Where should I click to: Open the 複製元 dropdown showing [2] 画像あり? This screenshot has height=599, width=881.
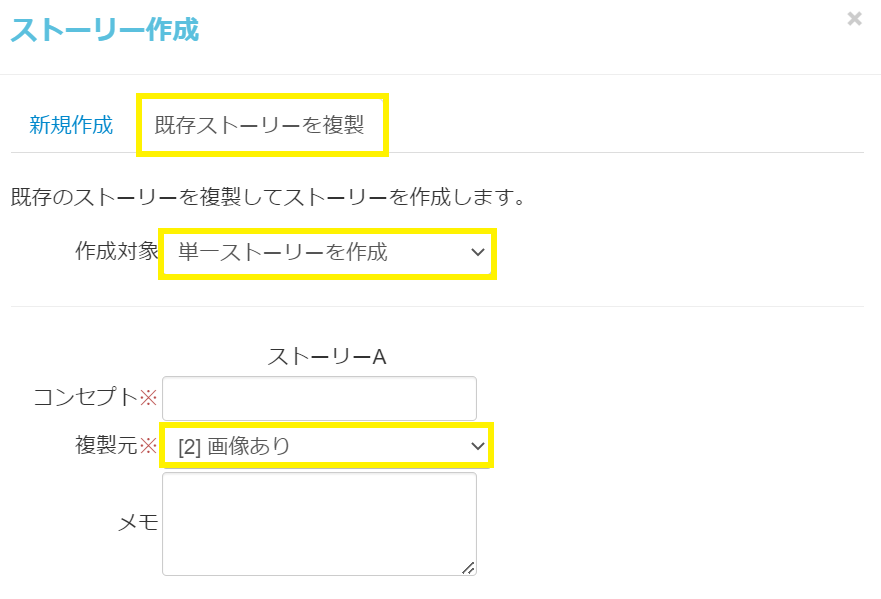pos(326,446)
